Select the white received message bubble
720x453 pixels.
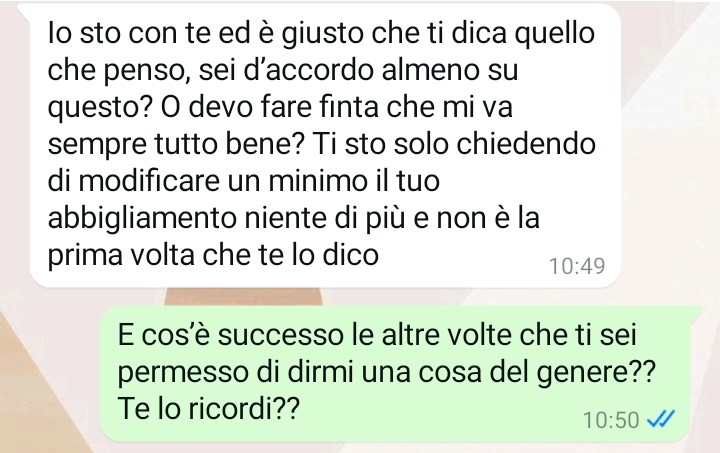325,146
